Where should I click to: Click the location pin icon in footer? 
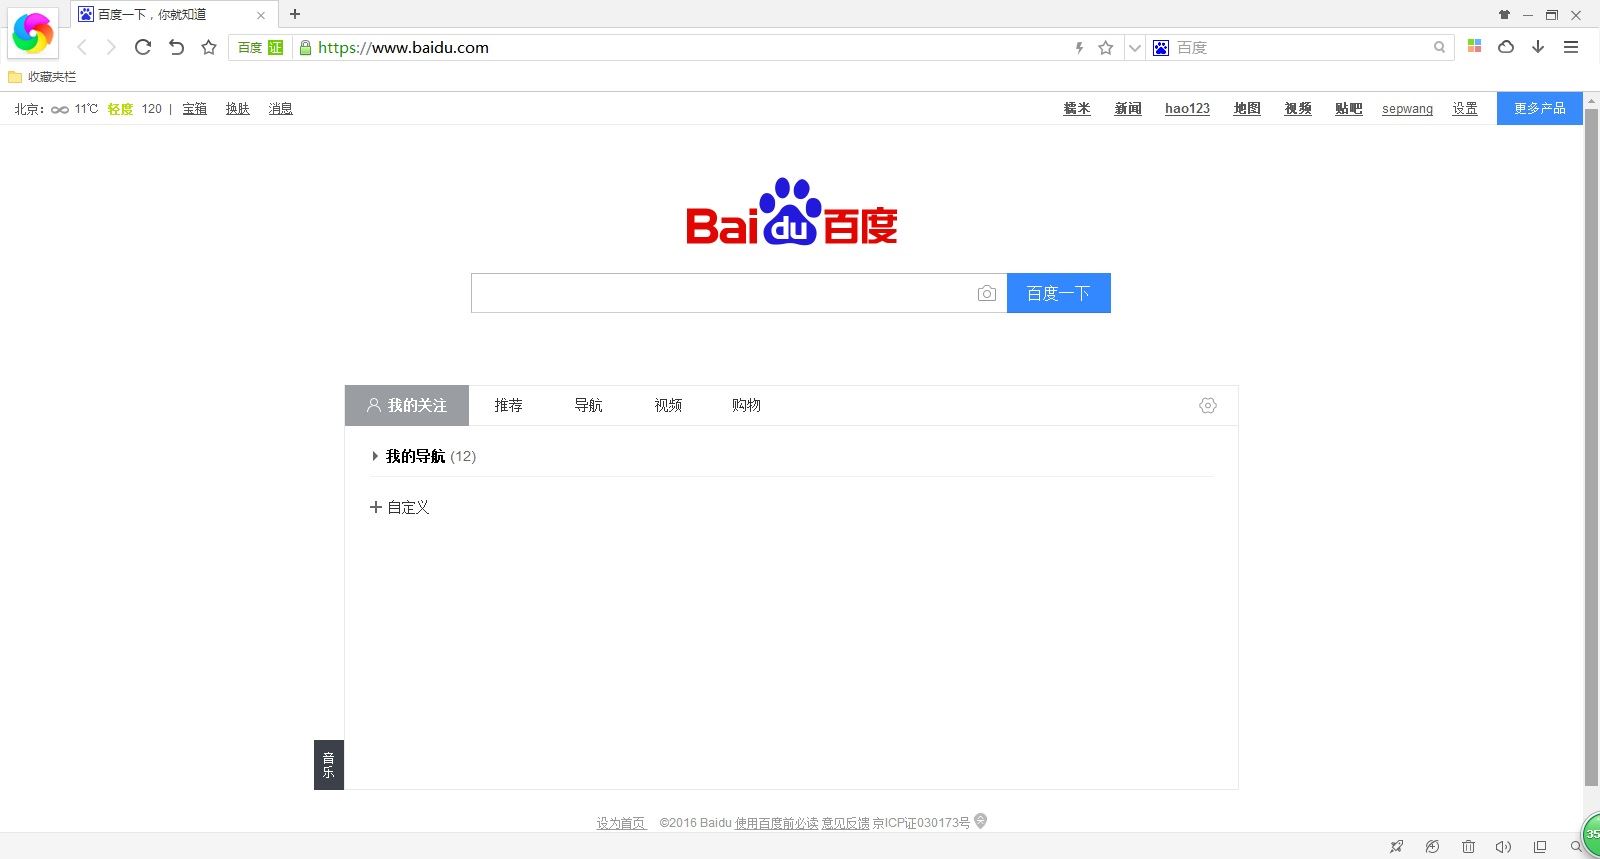coord(981,821)
